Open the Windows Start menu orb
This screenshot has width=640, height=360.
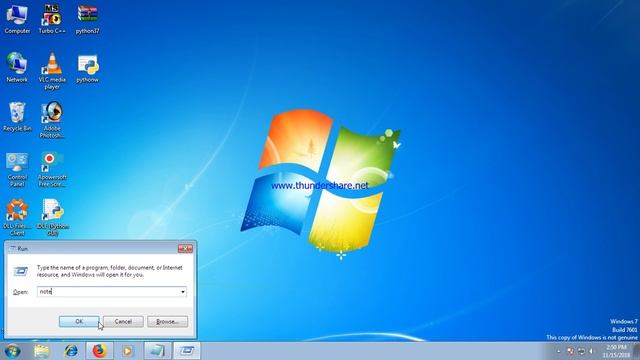click(12, 351)
